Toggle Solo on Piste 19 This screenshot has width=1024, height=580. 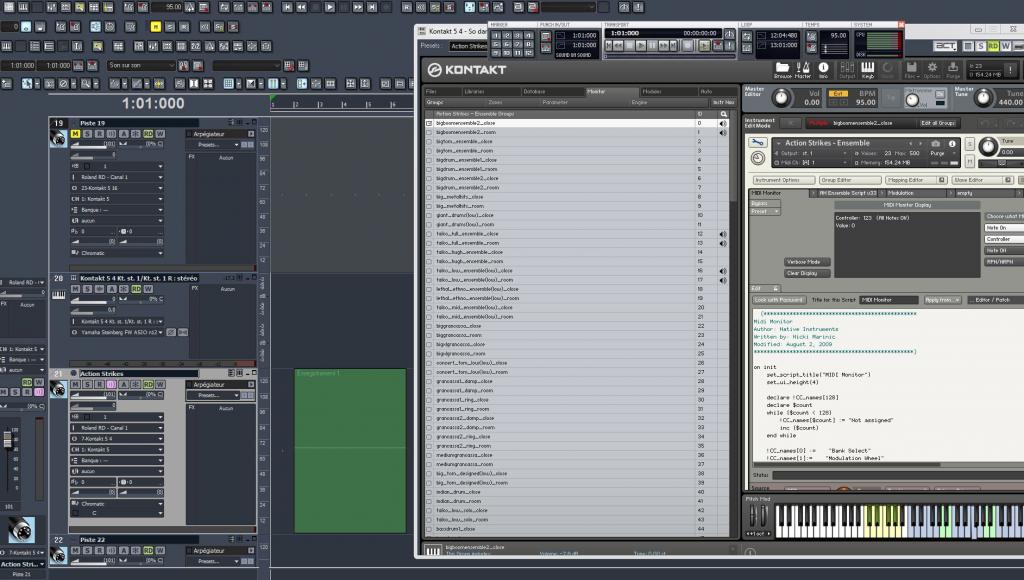click(88, 134)
